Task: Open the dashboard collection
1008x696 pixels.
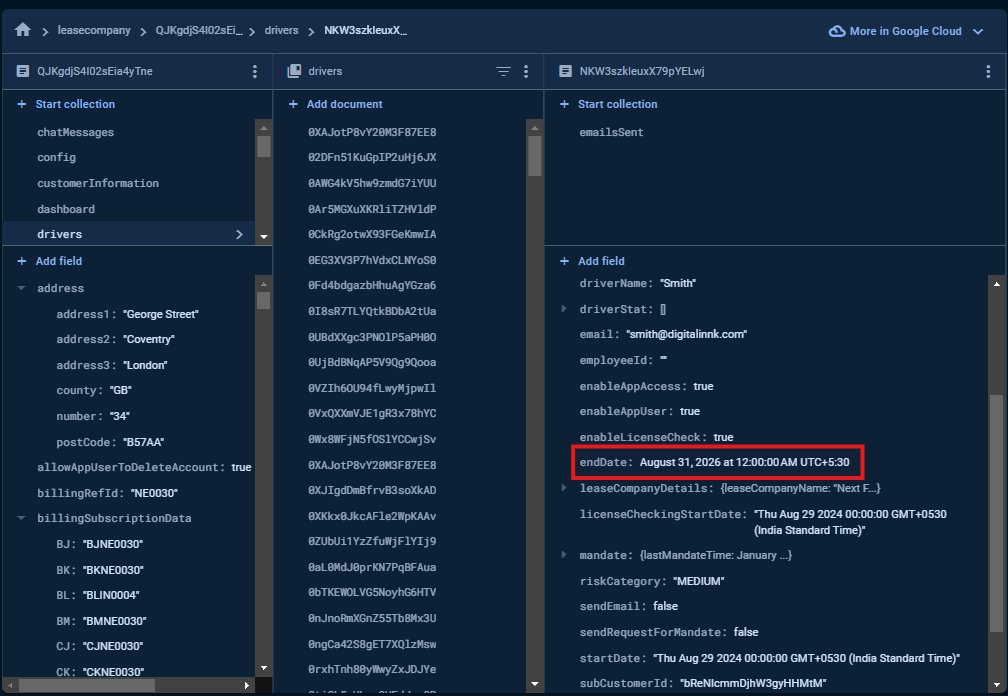Action: tap(66, 209)
